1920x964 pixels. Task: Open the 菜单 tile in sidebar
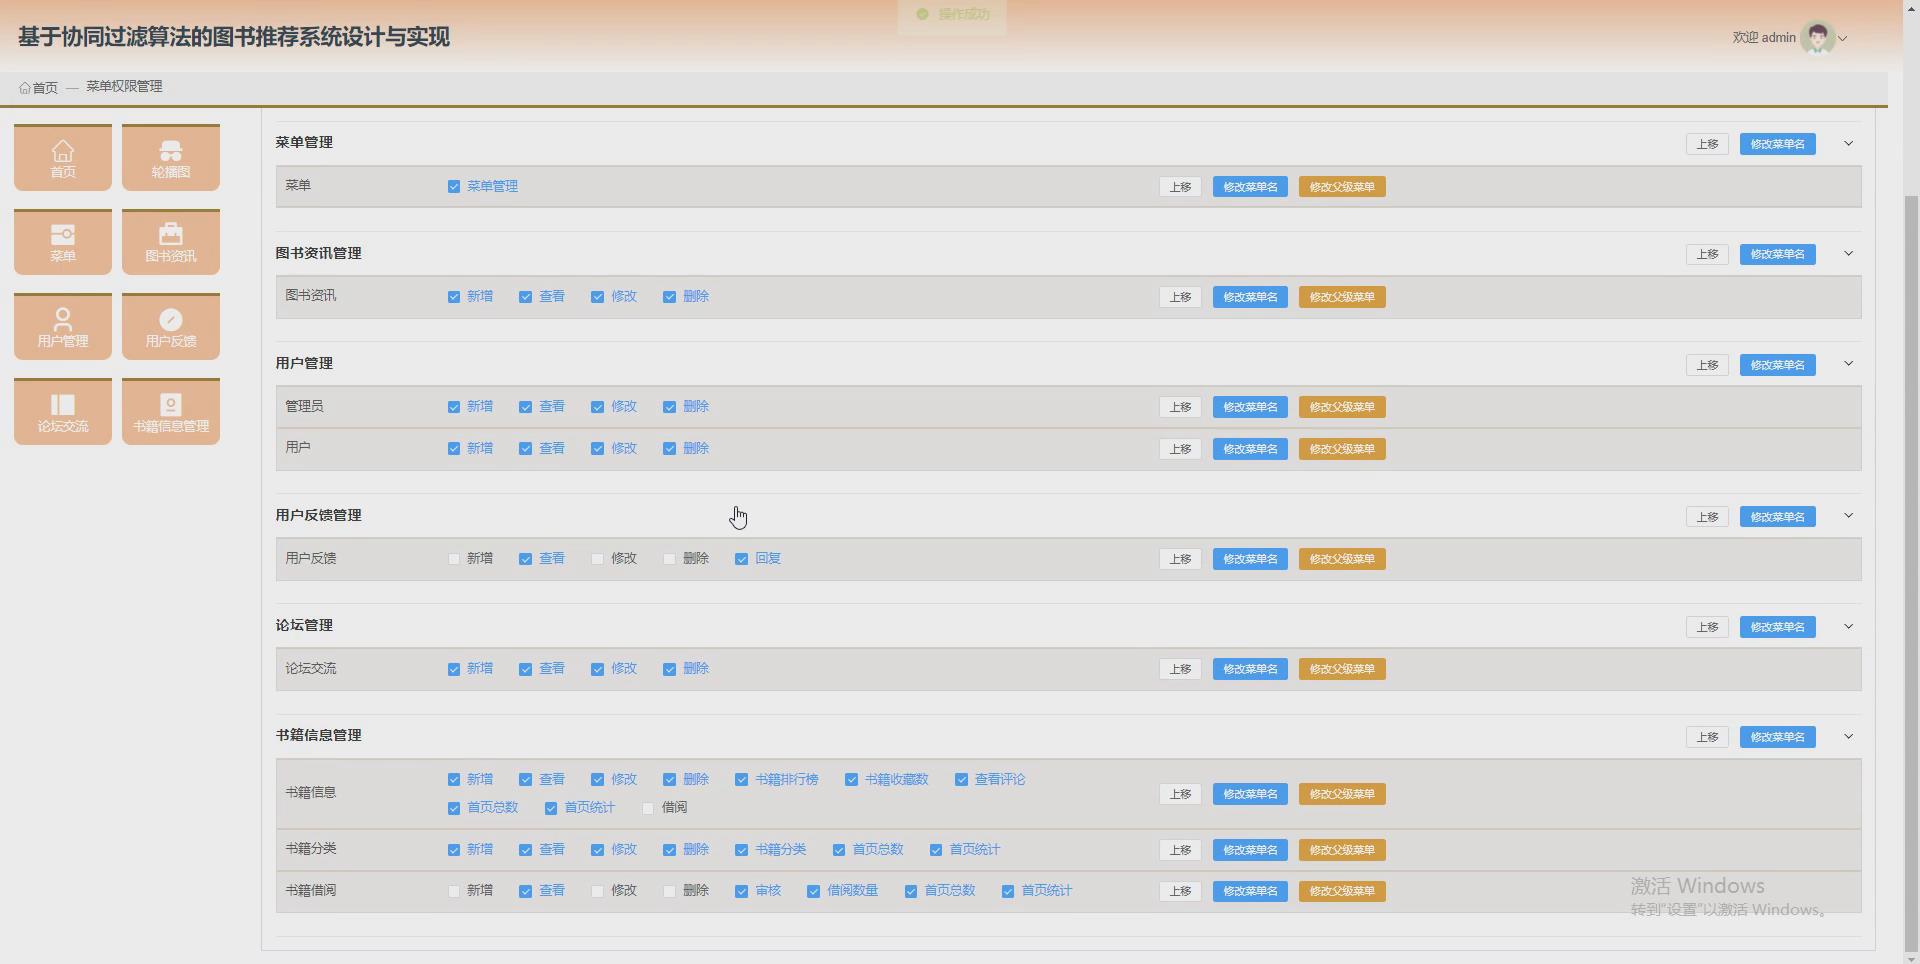pyautogui.click(x=63, y=242)
